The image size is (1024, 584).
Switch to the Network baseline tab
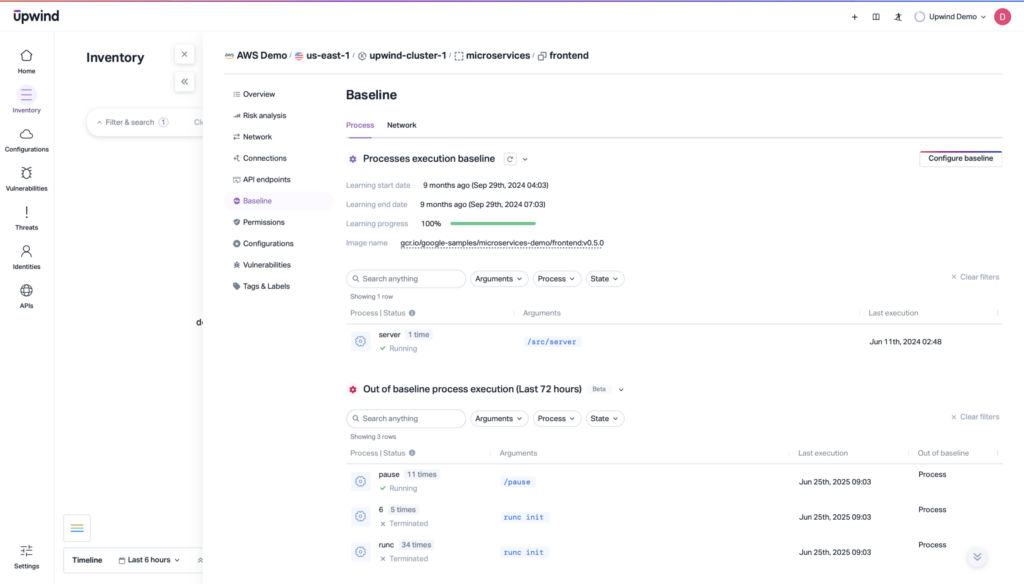[x=402, y=125]
